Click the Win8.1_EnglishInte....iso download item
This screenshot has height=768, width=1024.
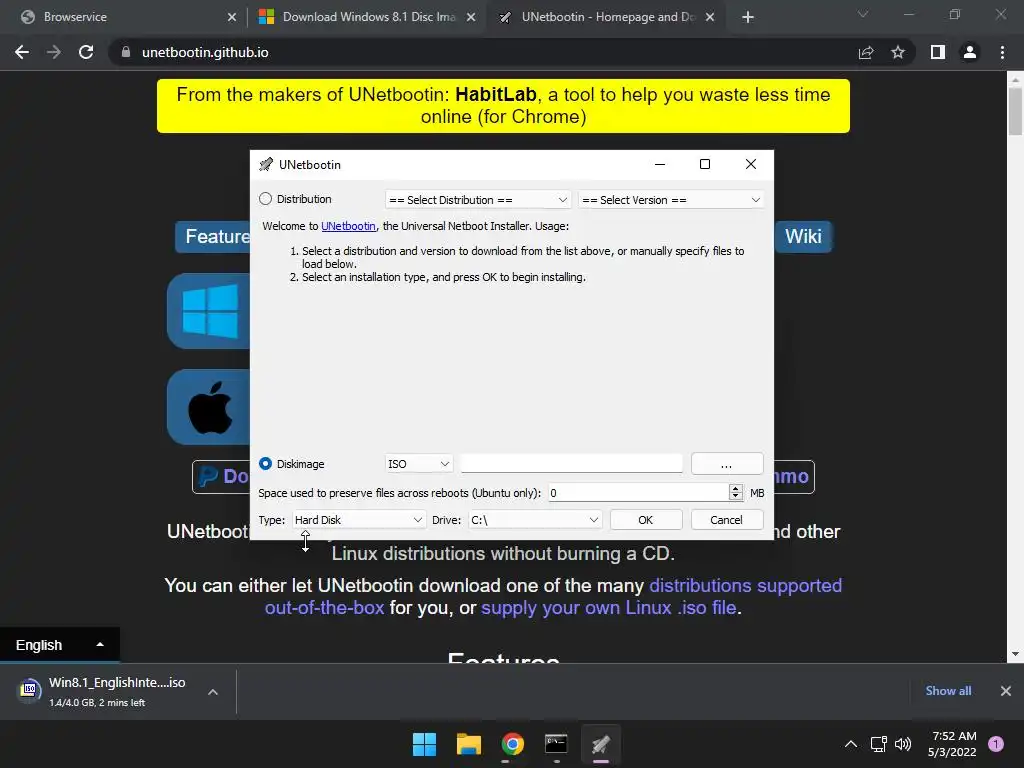click(116, 691)
